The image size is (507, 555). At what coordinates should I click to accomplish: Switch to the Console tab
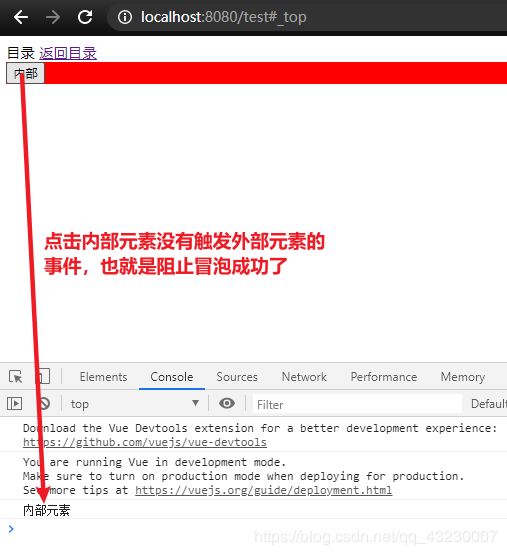point(172,377)
